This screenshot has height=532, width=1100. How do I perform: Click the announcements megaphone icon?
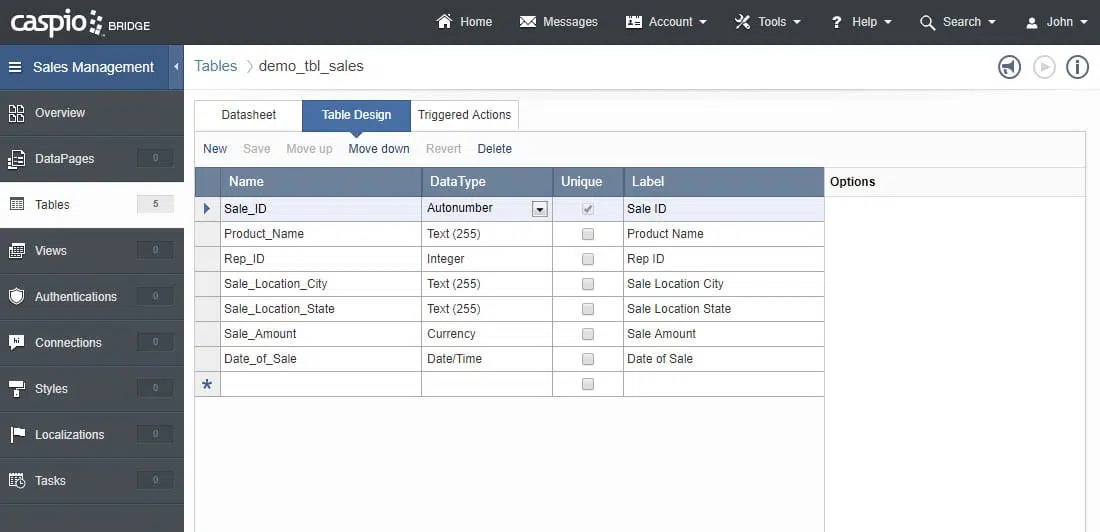click(x=1009, y=67)
